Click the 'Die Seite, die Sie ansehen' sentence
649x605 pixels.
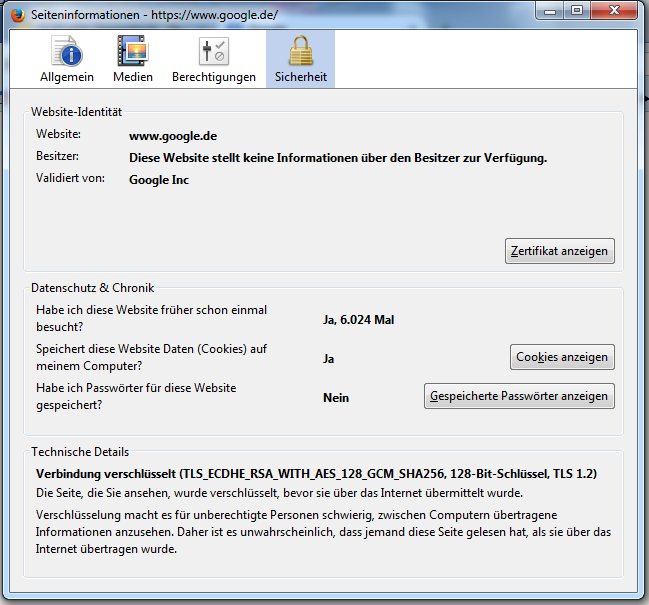279,493
